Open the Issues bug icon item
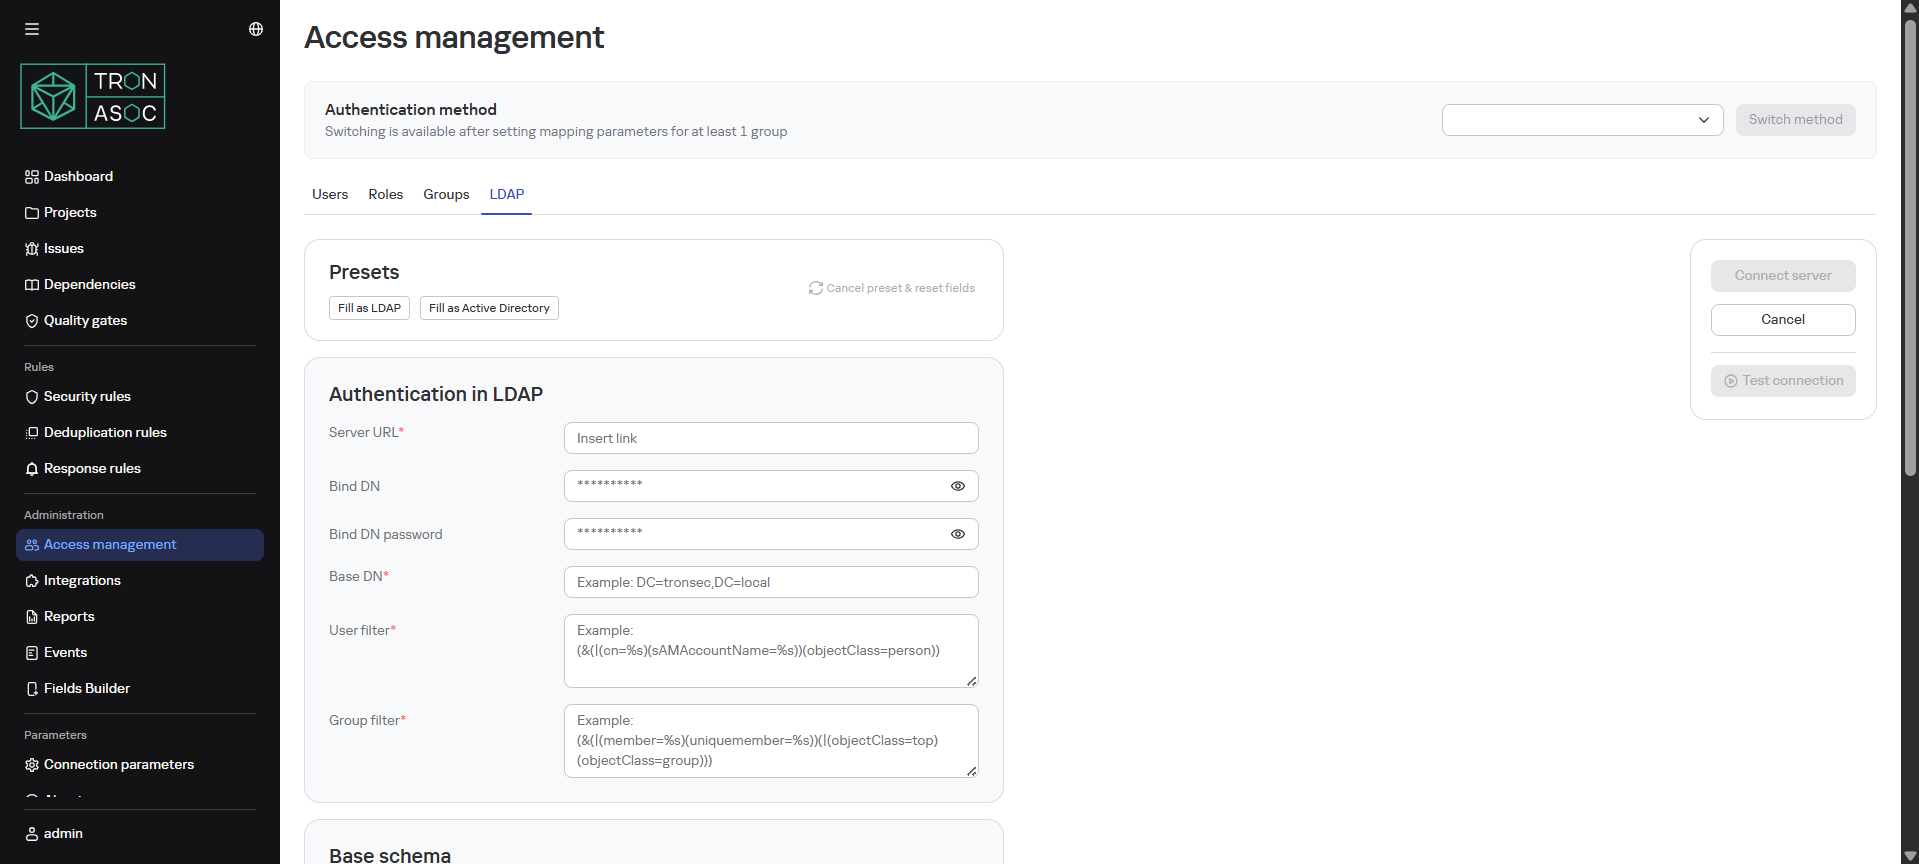Image resolution: width=1919 pixels, height=864 pixels. coord(63,248)
